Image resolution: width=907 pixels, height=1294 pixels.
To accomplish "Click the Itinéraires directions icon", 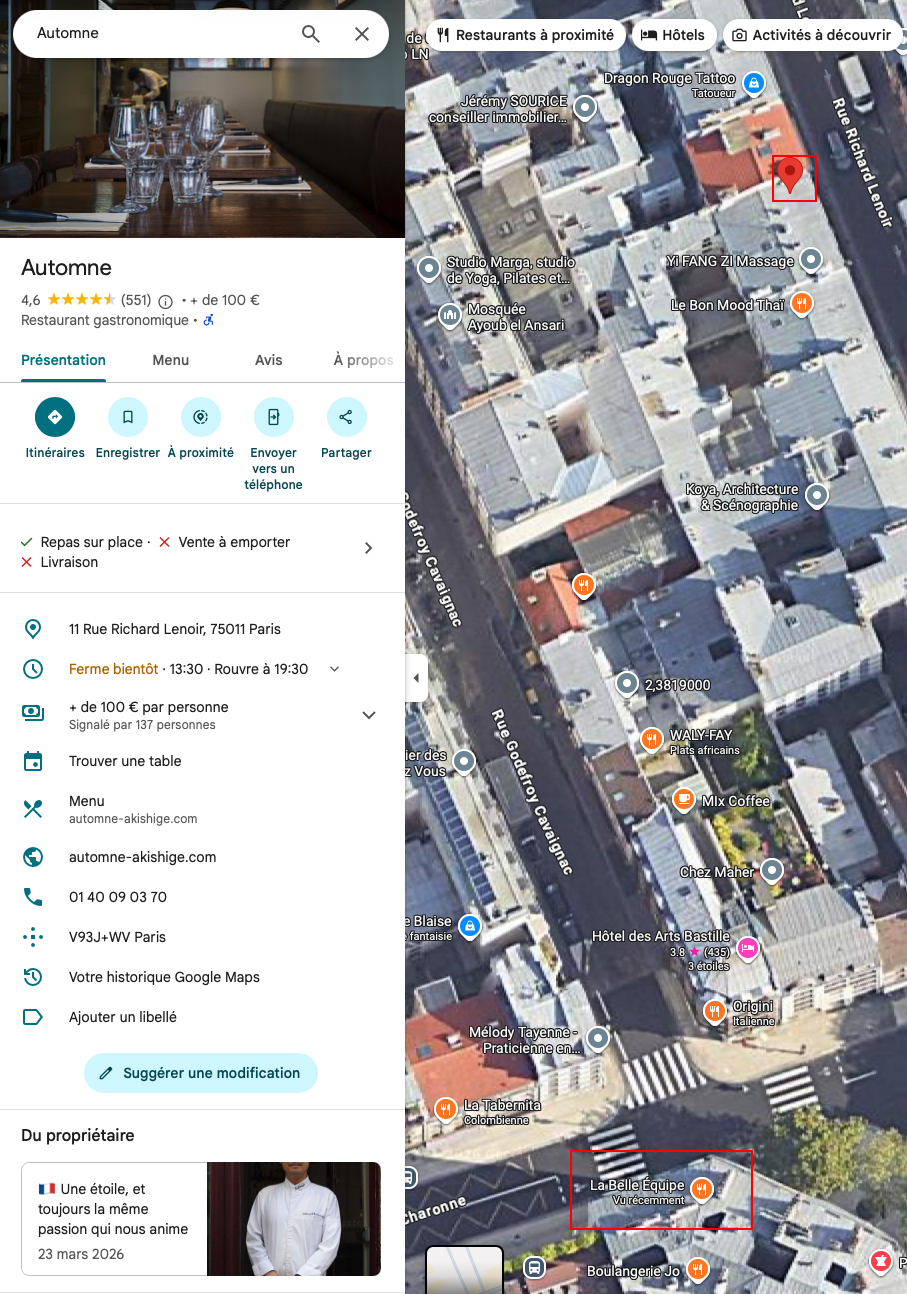I will coord(55,417).
